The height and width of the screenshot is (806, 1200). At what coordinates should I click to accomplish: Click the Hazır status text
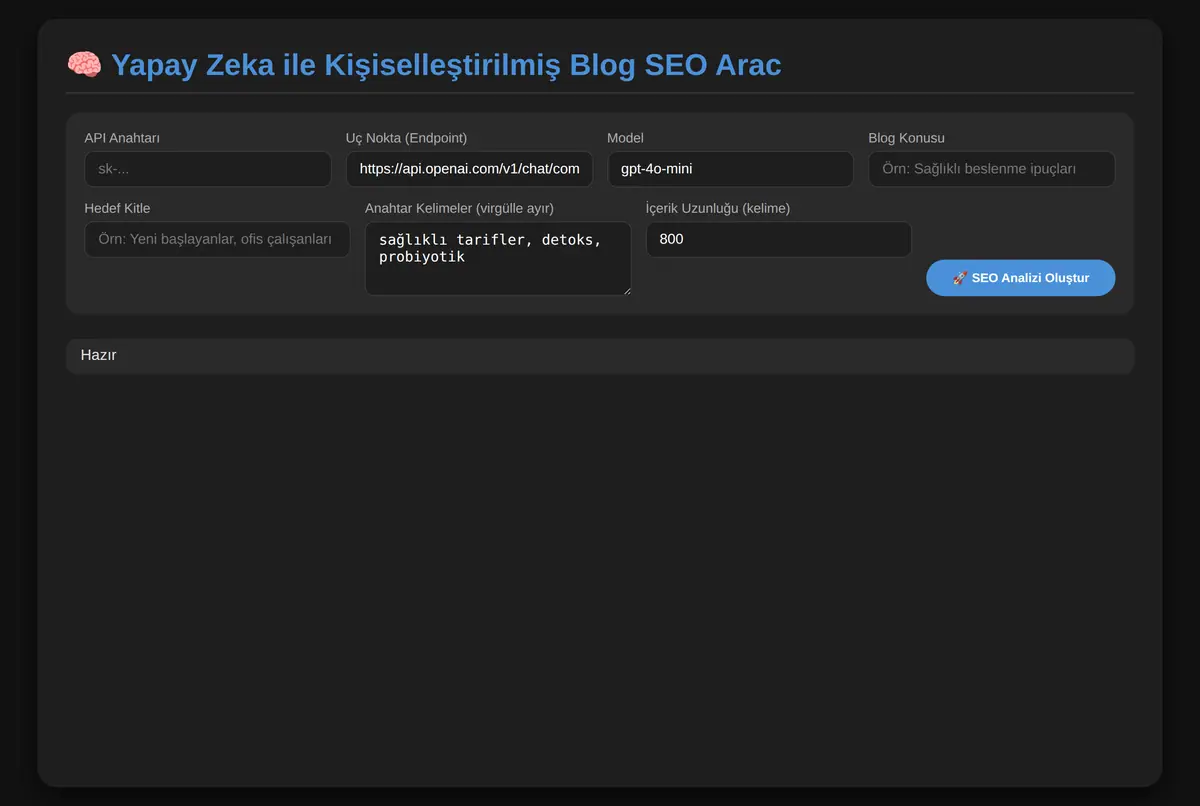pyautogui.click(x=98, y=355)
